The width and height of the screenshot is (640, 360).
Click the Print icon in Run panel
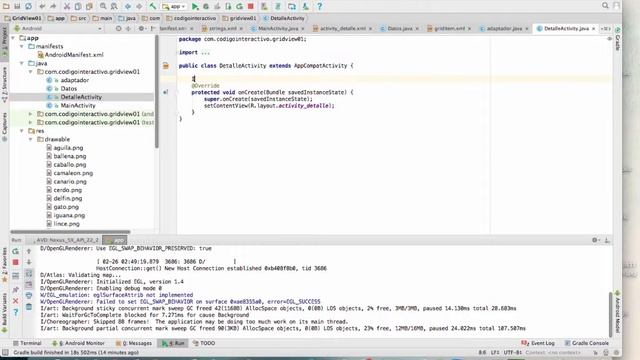[29, 295]
